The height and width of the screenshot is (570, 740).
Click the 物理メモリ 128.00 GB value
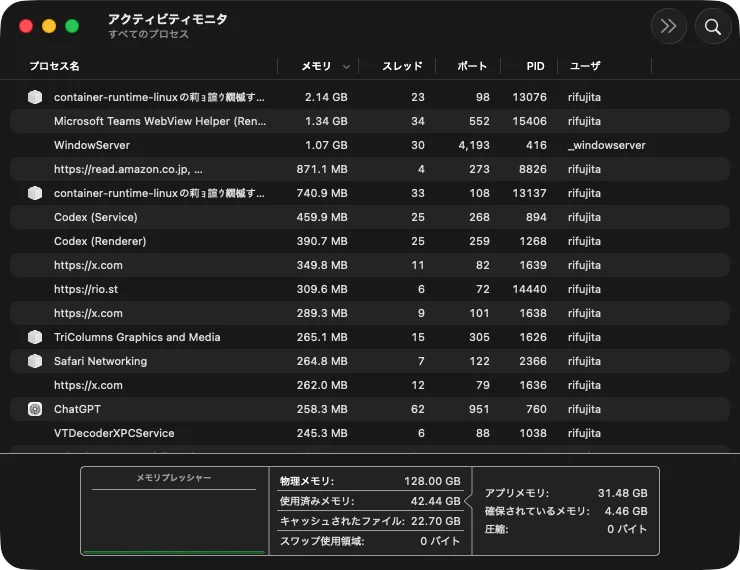pos(432,481)
